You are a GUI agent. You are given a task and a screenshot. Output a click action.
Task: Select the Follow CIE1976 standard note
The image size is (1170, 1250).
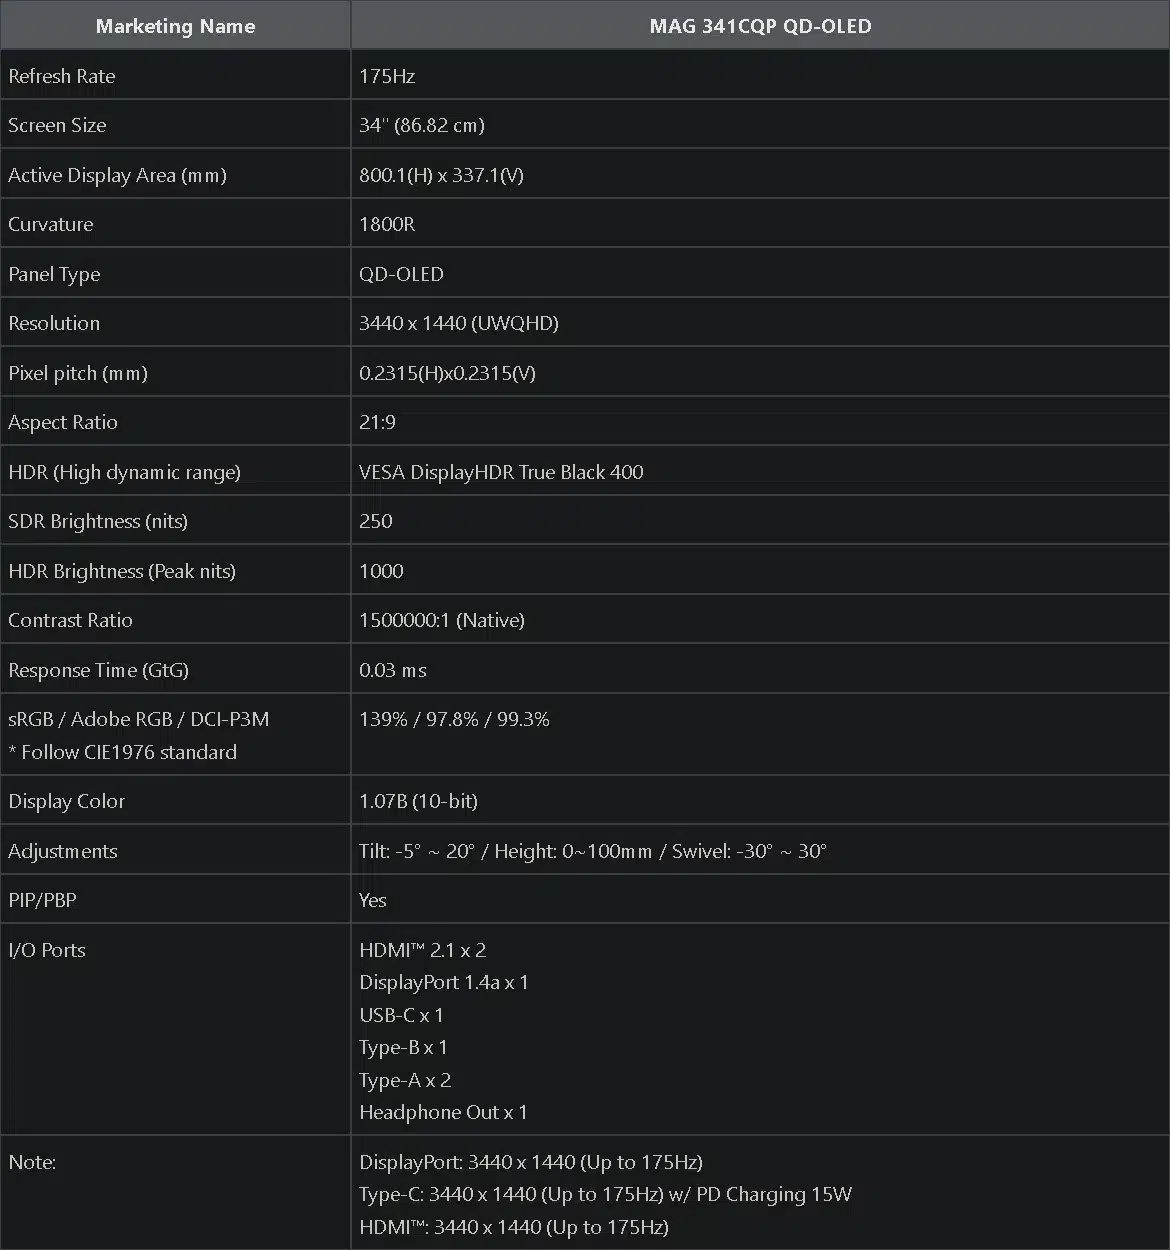coord(123,752)
